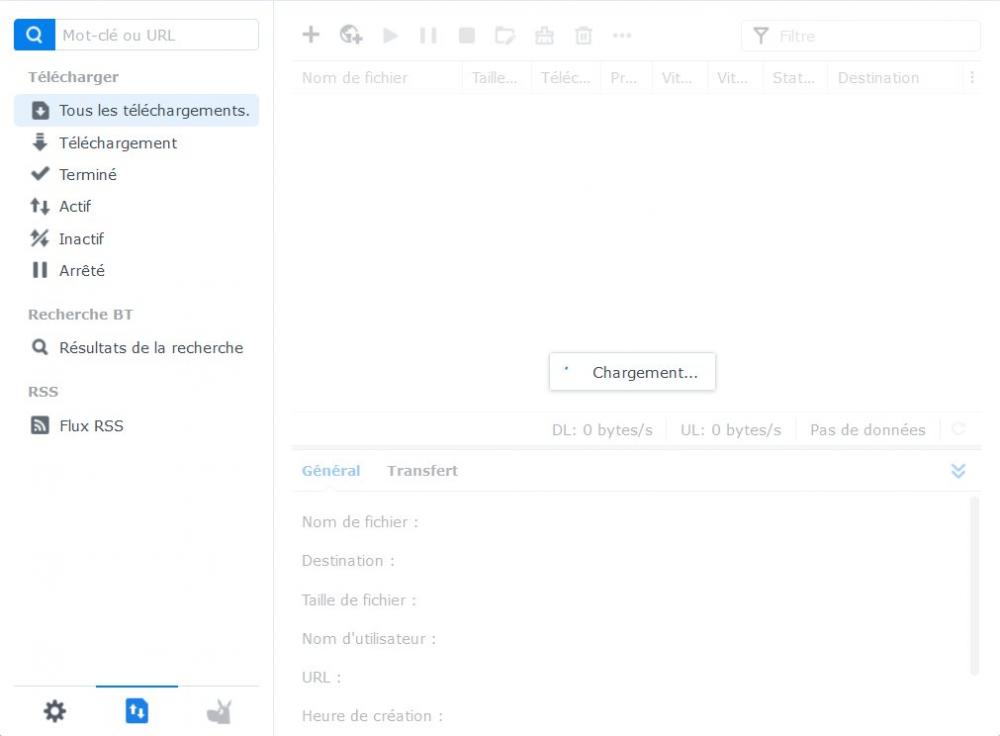The width and height of the screenshot is (1000, 736).
Task: Filter by Actif tasks
Action: (136, 207)
